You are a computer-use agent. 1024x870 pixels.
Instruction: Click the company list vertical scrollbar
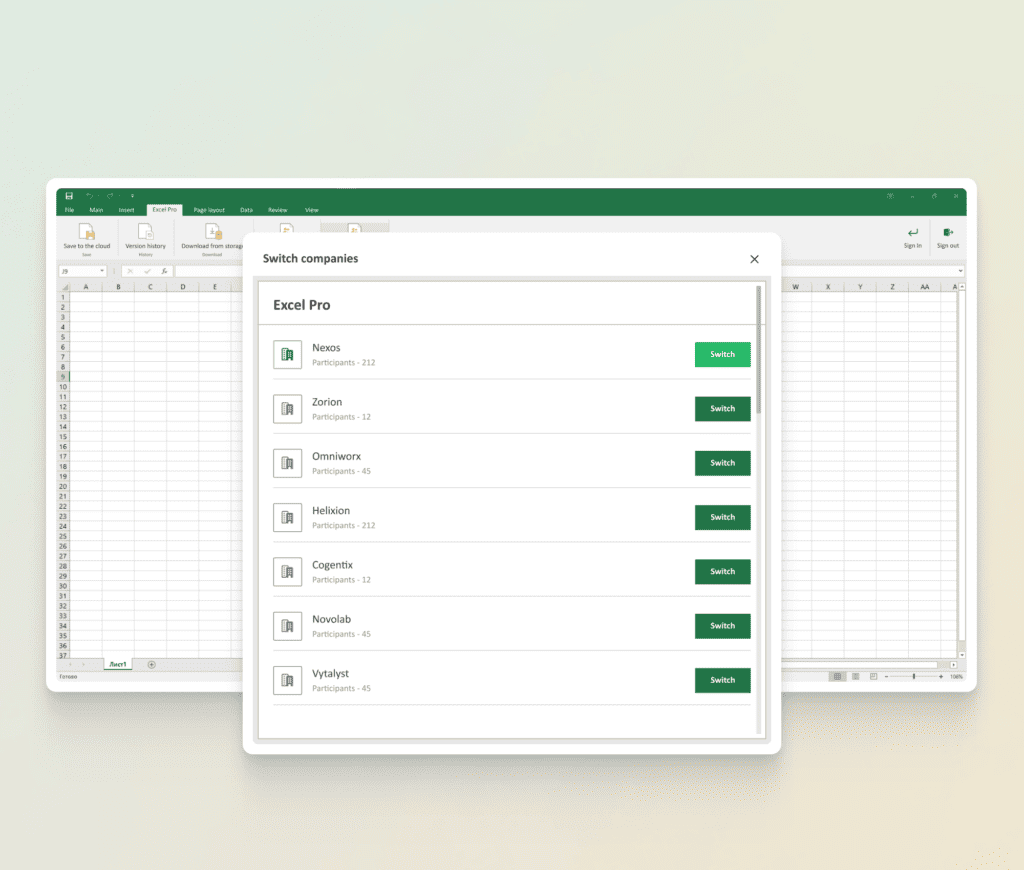[x=758, y=350]
